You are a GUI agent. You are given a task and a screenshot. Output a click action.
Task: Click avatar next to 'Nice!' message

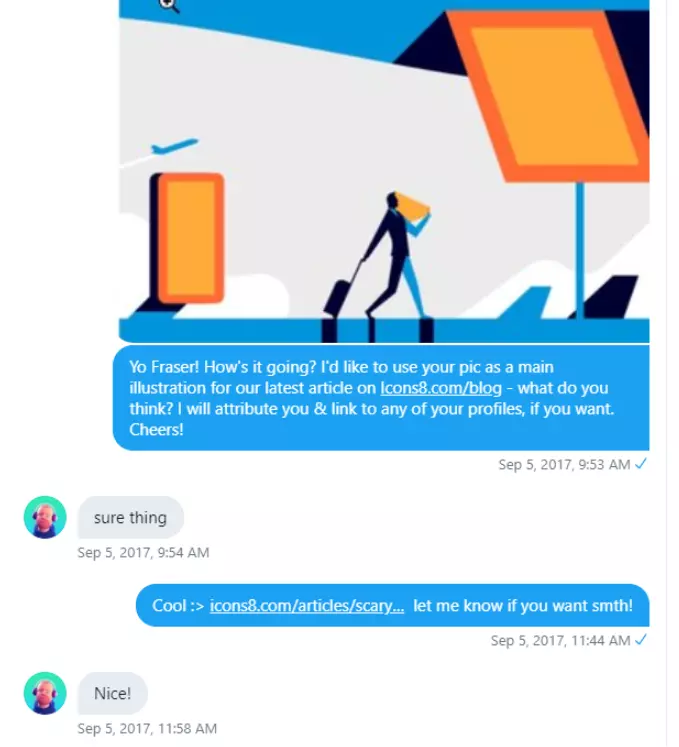[45, 693]
